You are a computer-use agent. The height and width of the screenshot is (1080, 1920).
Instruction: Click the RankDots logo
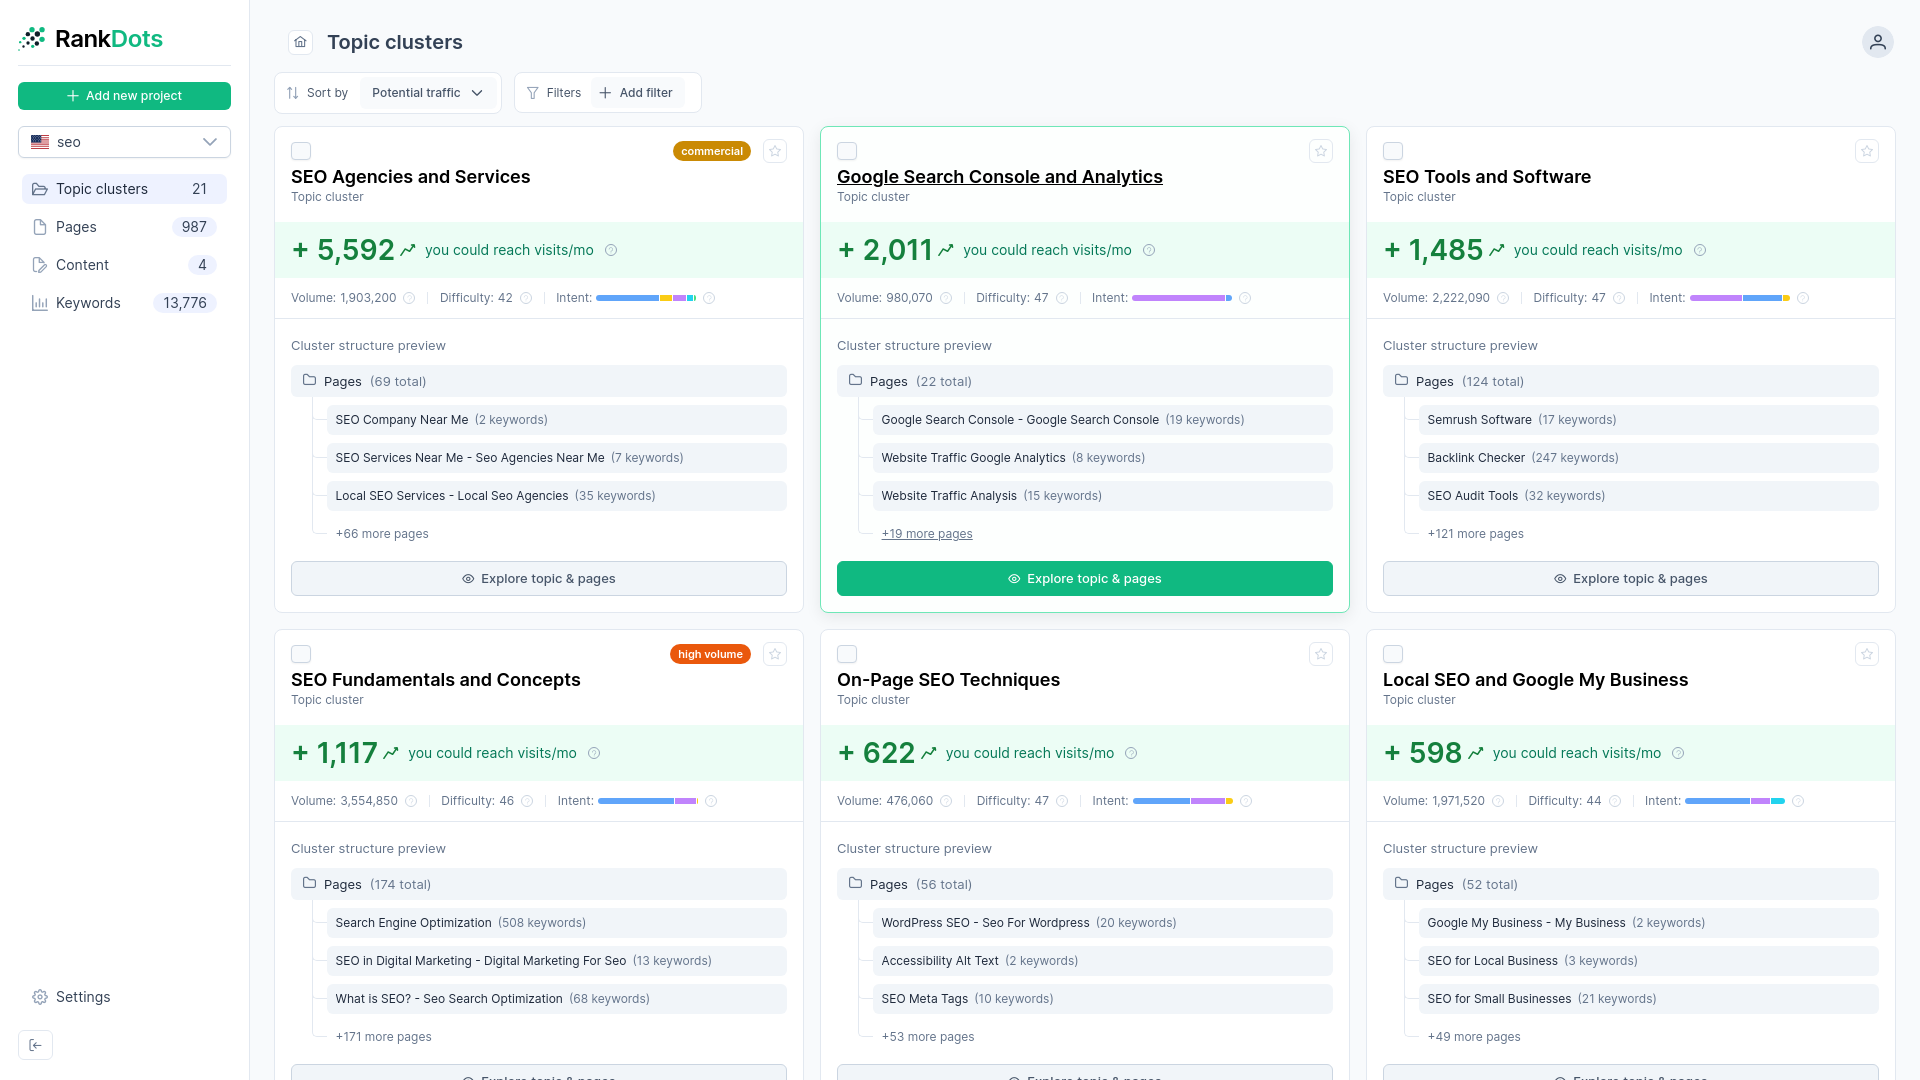coord(90,39)
